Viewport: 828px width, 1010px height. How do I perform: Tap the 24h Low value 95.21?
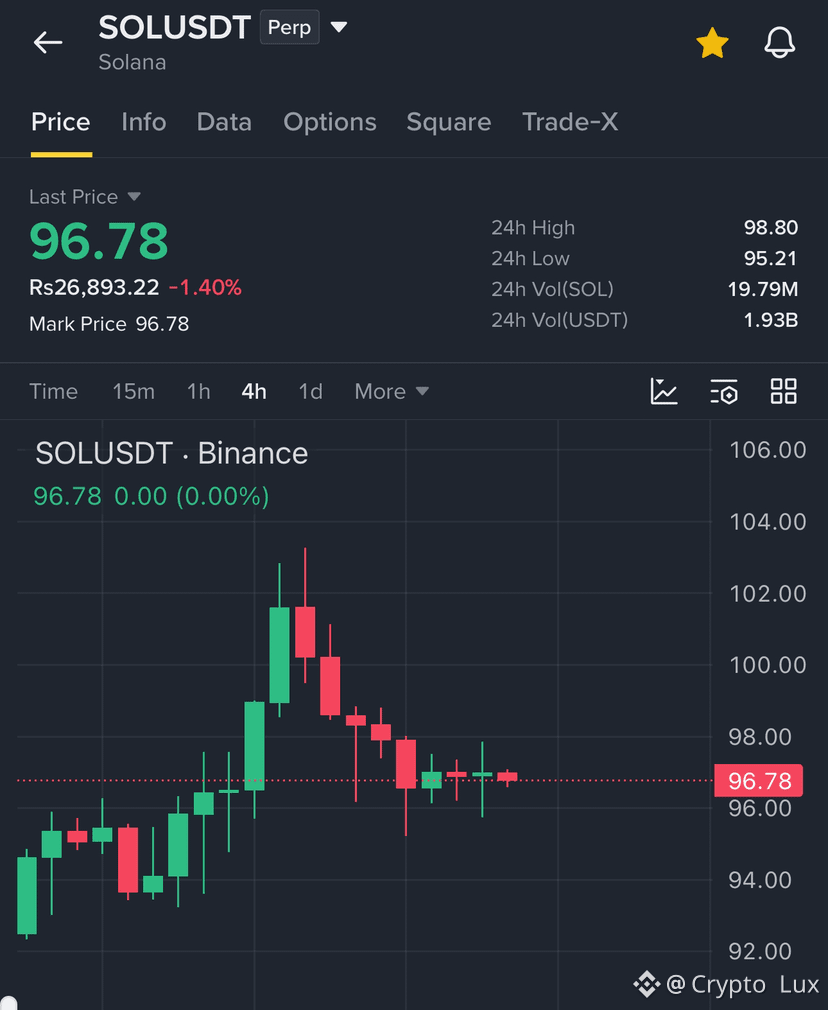pos(771,258)
